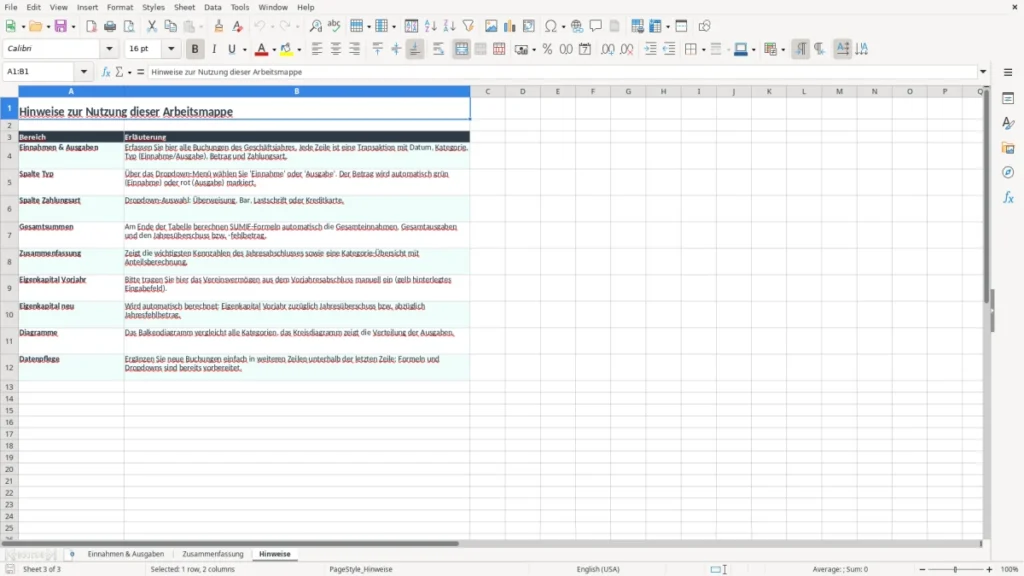Click the Print icon
The height and width of the screenshot is (576, 1024).
(110, 26)
